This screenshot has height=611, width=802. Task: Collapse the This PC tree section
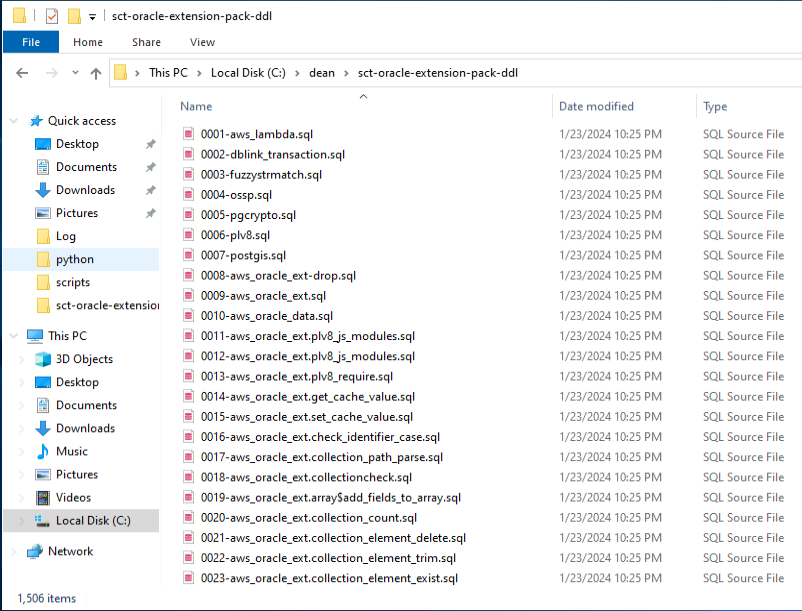(x=13, y=336)
